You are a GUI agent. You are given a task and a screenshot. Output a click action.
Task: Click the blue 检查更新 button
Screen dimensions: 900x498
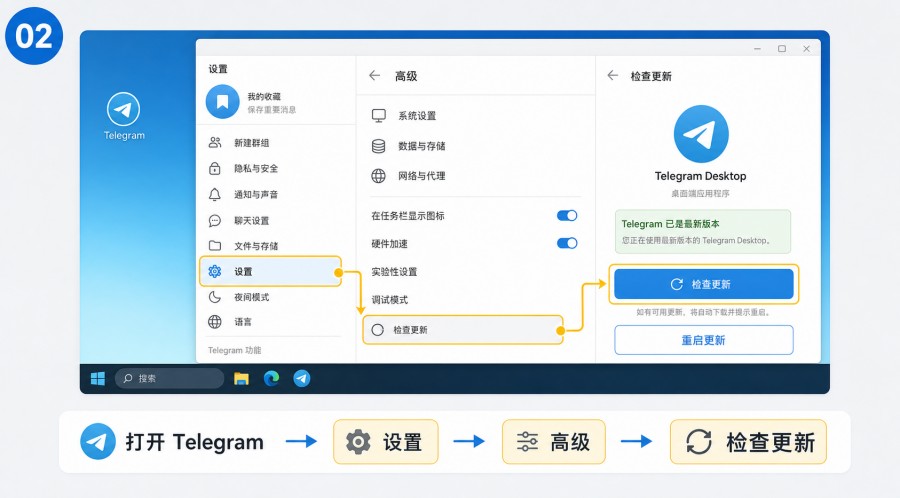(x=704, y=284)
